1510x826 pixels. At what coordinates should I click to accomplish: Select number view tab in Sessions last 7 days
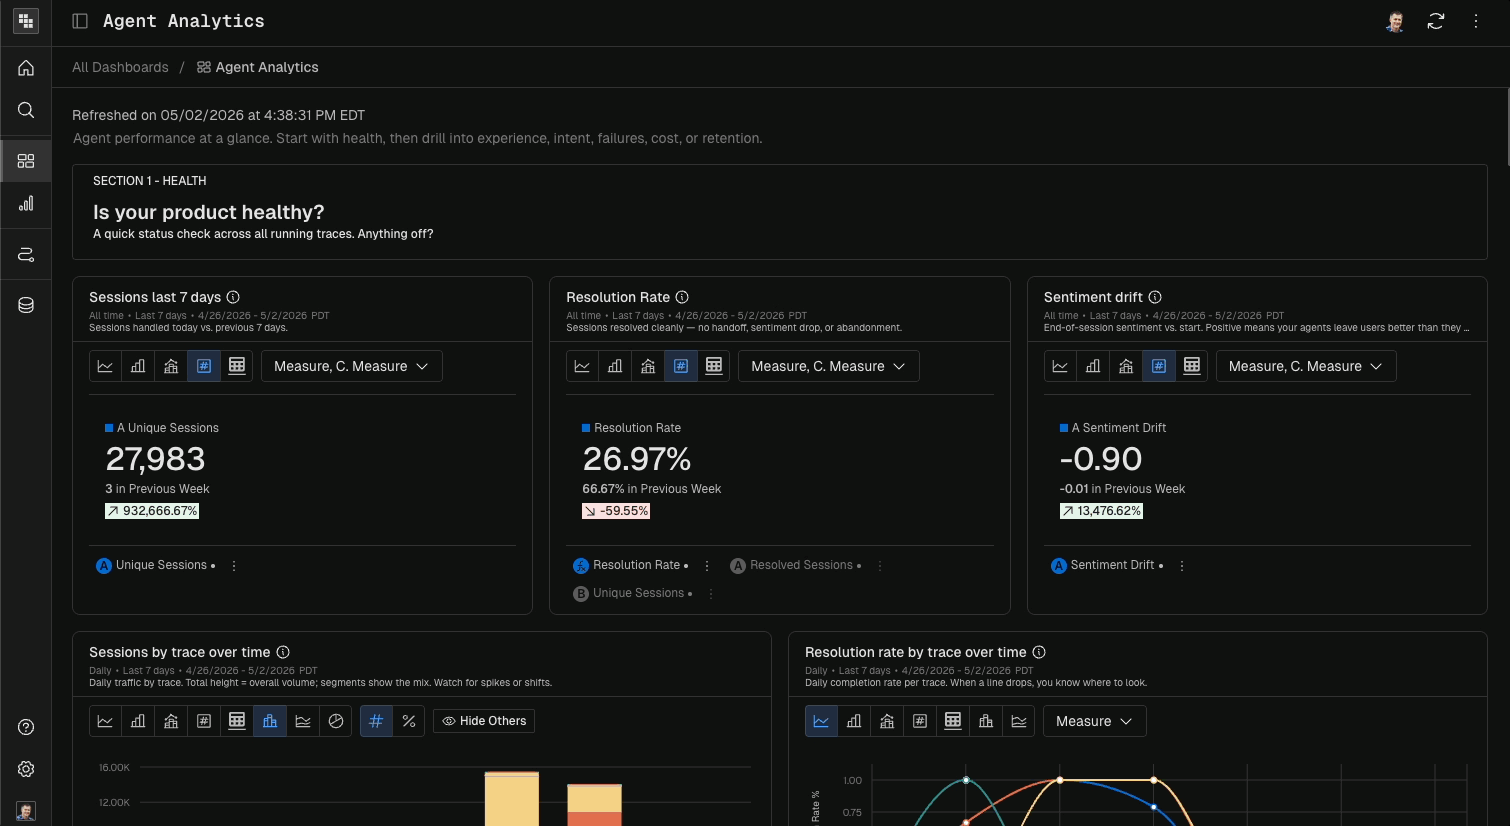coord(204,366)
